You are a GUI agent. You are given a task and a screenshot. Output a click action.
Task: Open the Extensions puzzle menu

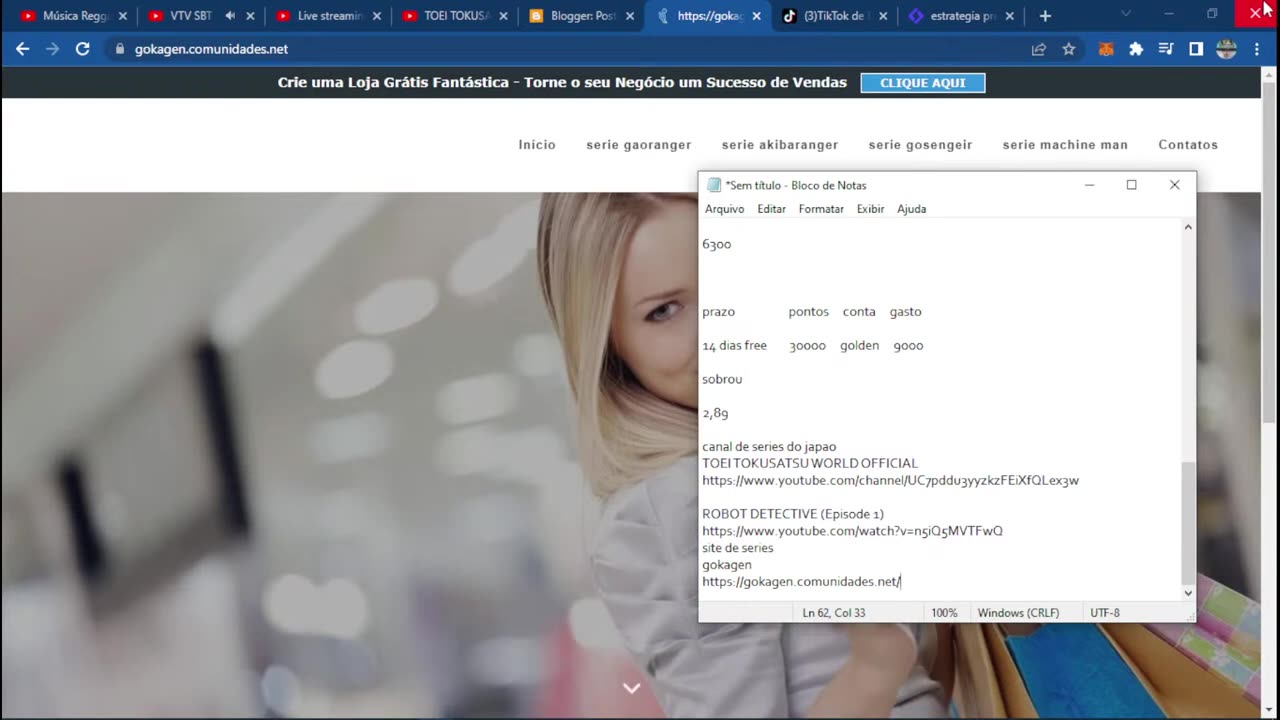[1136, 49]
